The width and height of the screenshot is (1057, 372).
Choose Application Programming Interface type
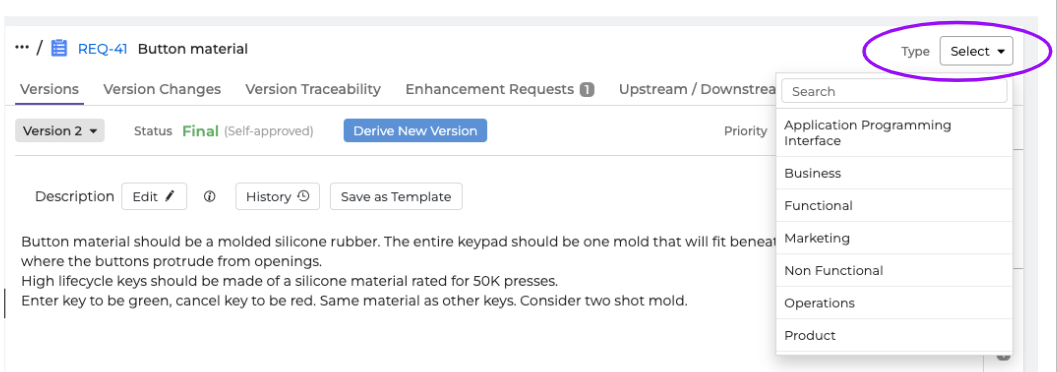894,133
